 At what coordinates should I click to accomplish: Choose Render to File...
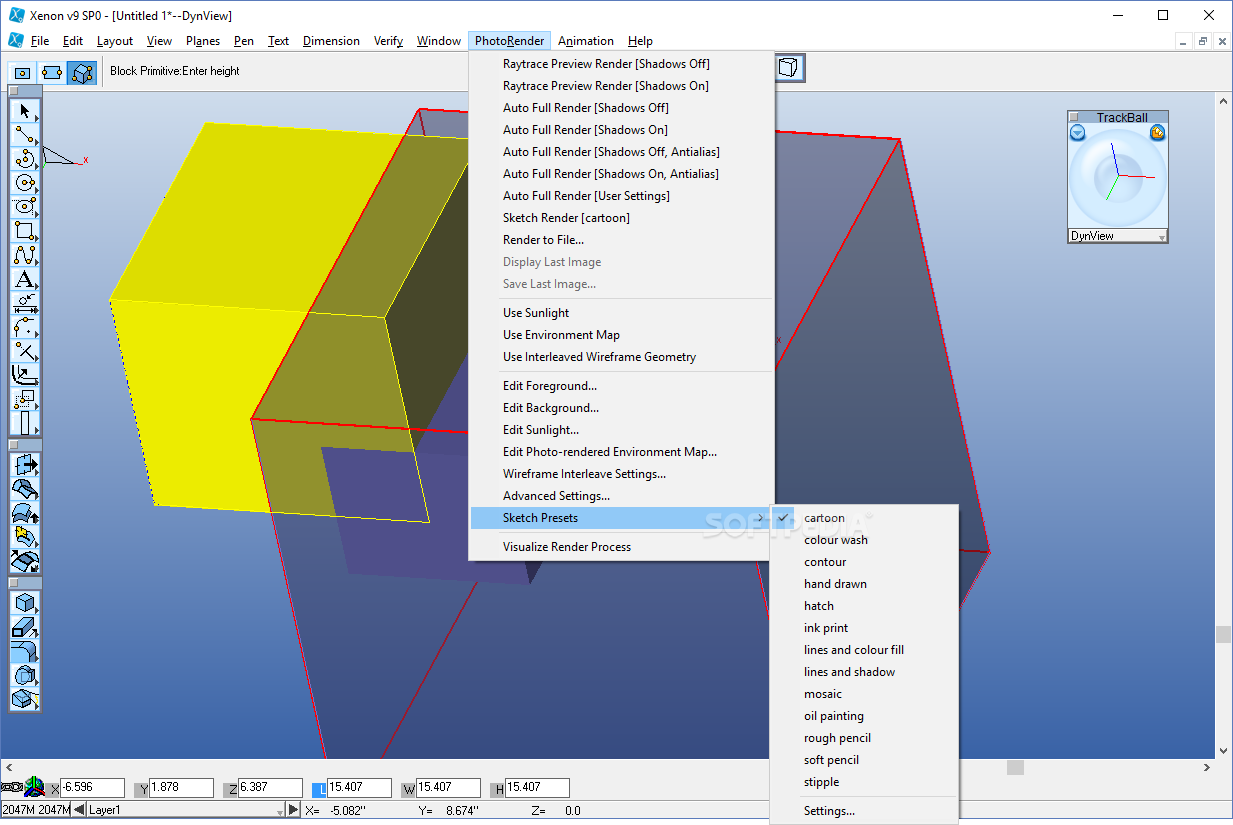622,240
